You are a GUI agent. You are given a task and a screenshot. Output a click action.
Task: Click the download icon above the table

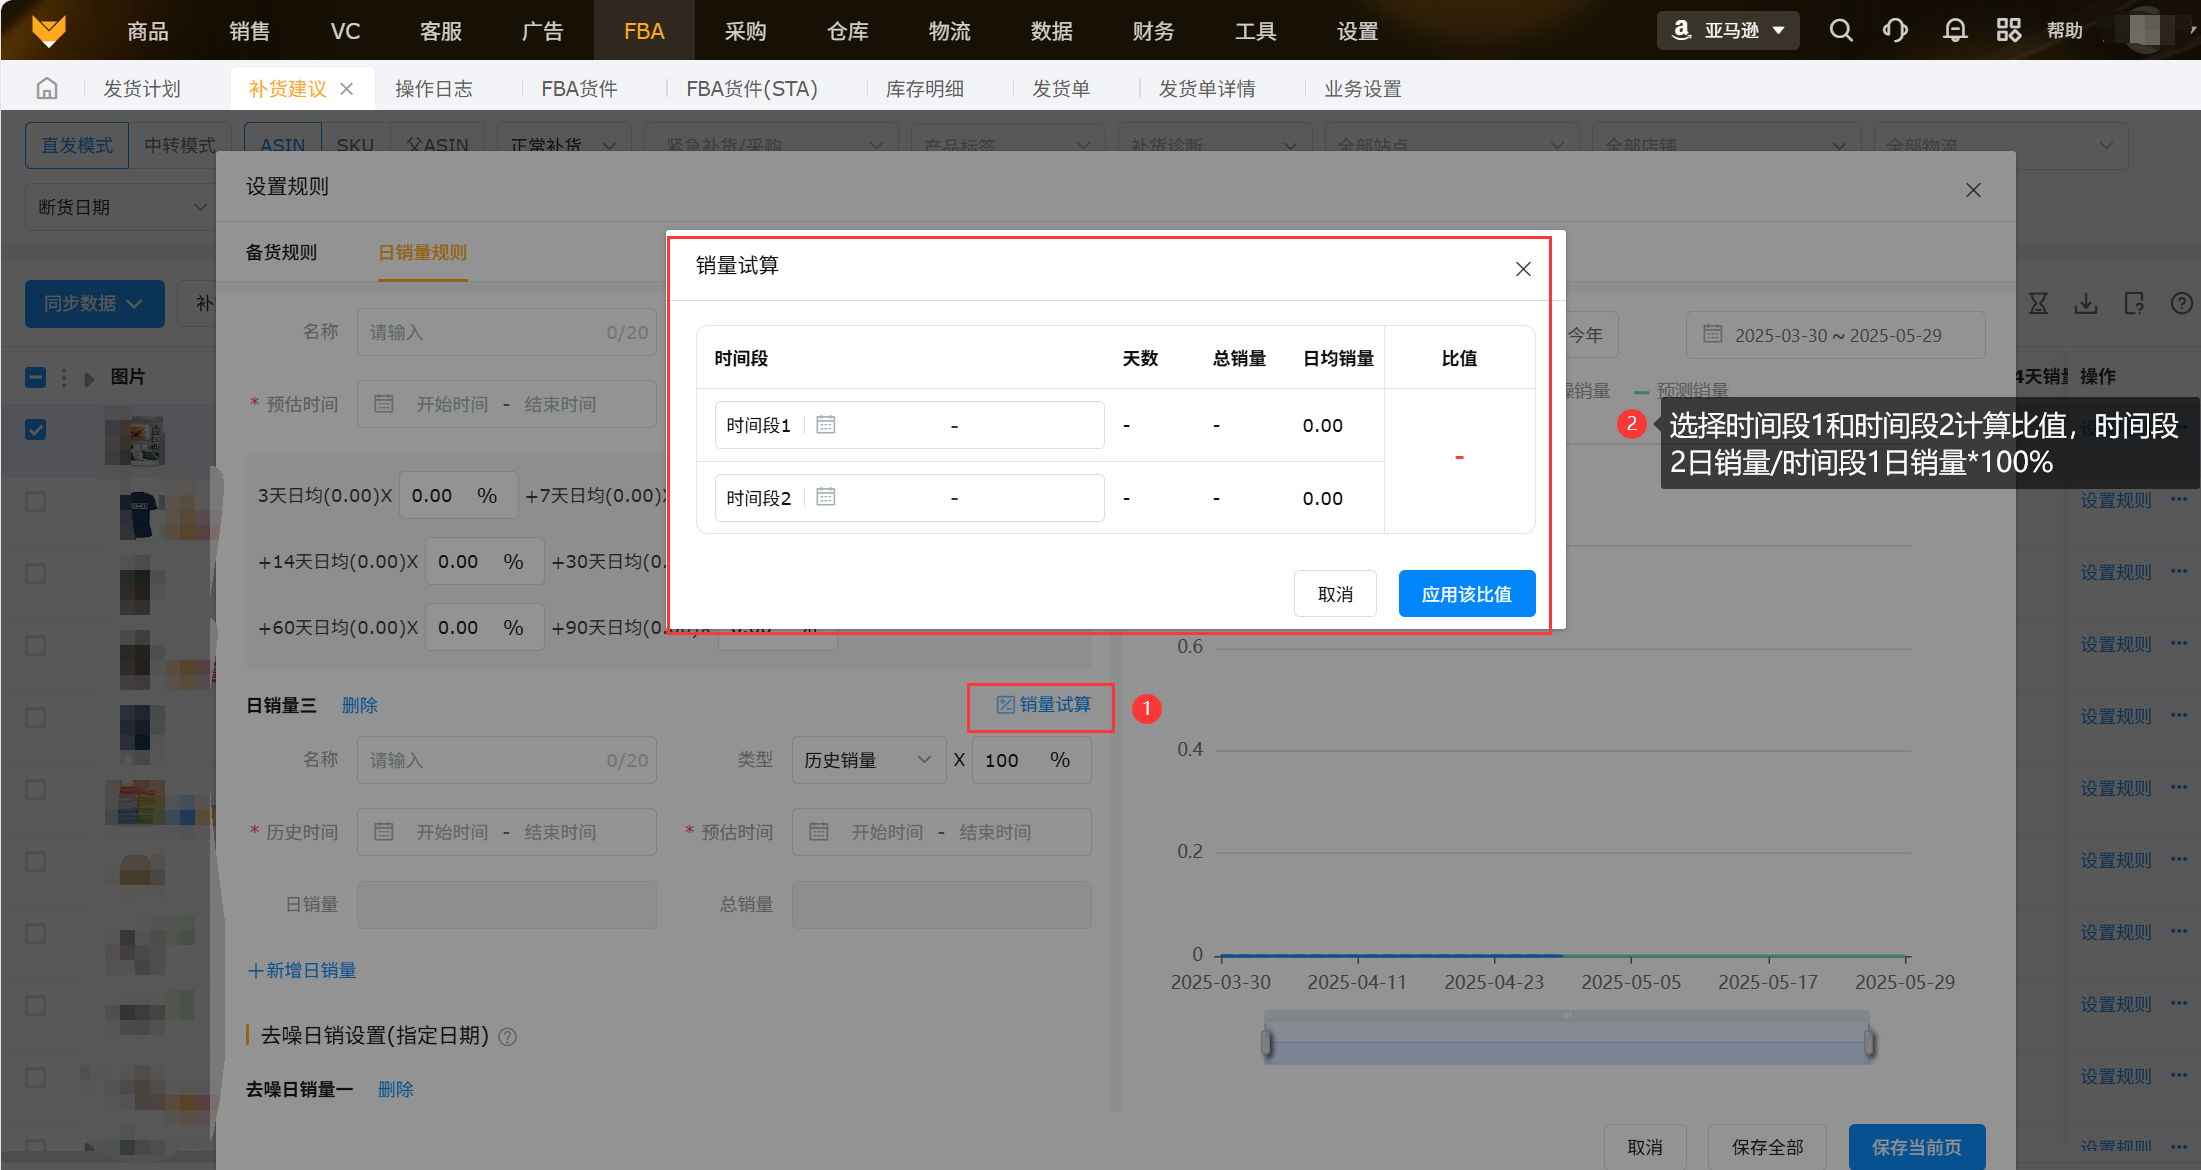pos(2086,304)
